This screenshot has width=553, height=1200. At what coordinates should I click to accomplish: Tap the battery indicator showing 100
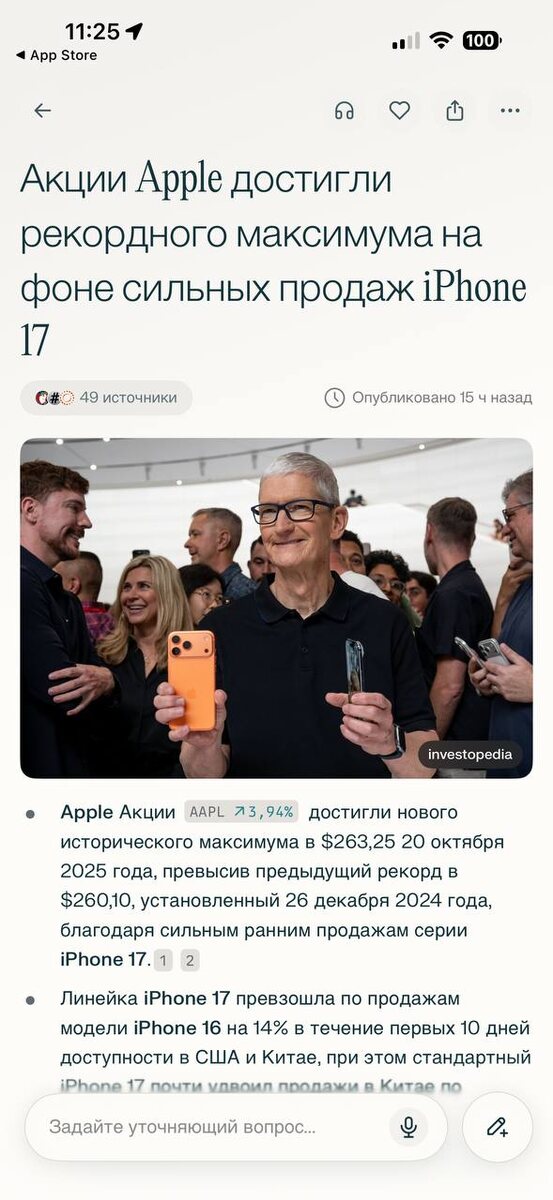[x=482, y=40]
